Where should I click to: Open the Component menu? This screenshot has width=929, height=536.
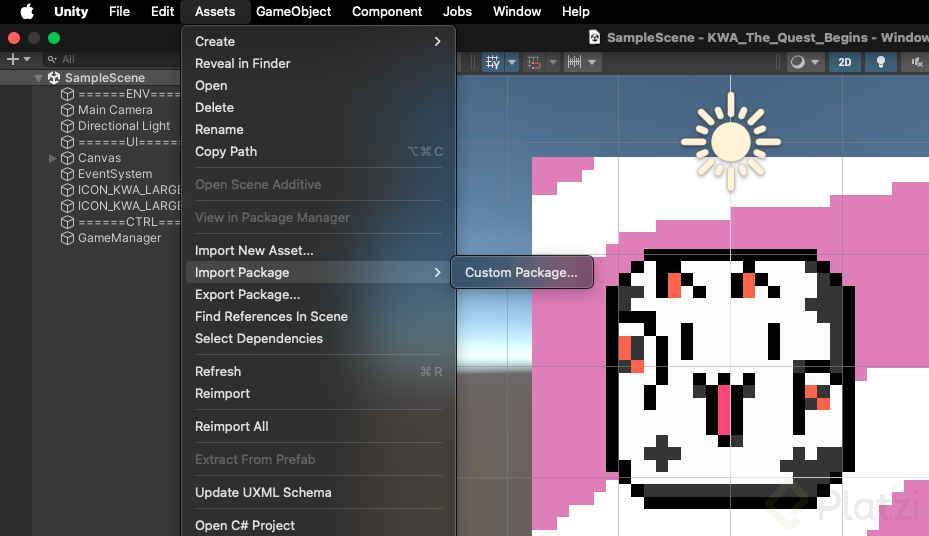click(x=387, y=11)
